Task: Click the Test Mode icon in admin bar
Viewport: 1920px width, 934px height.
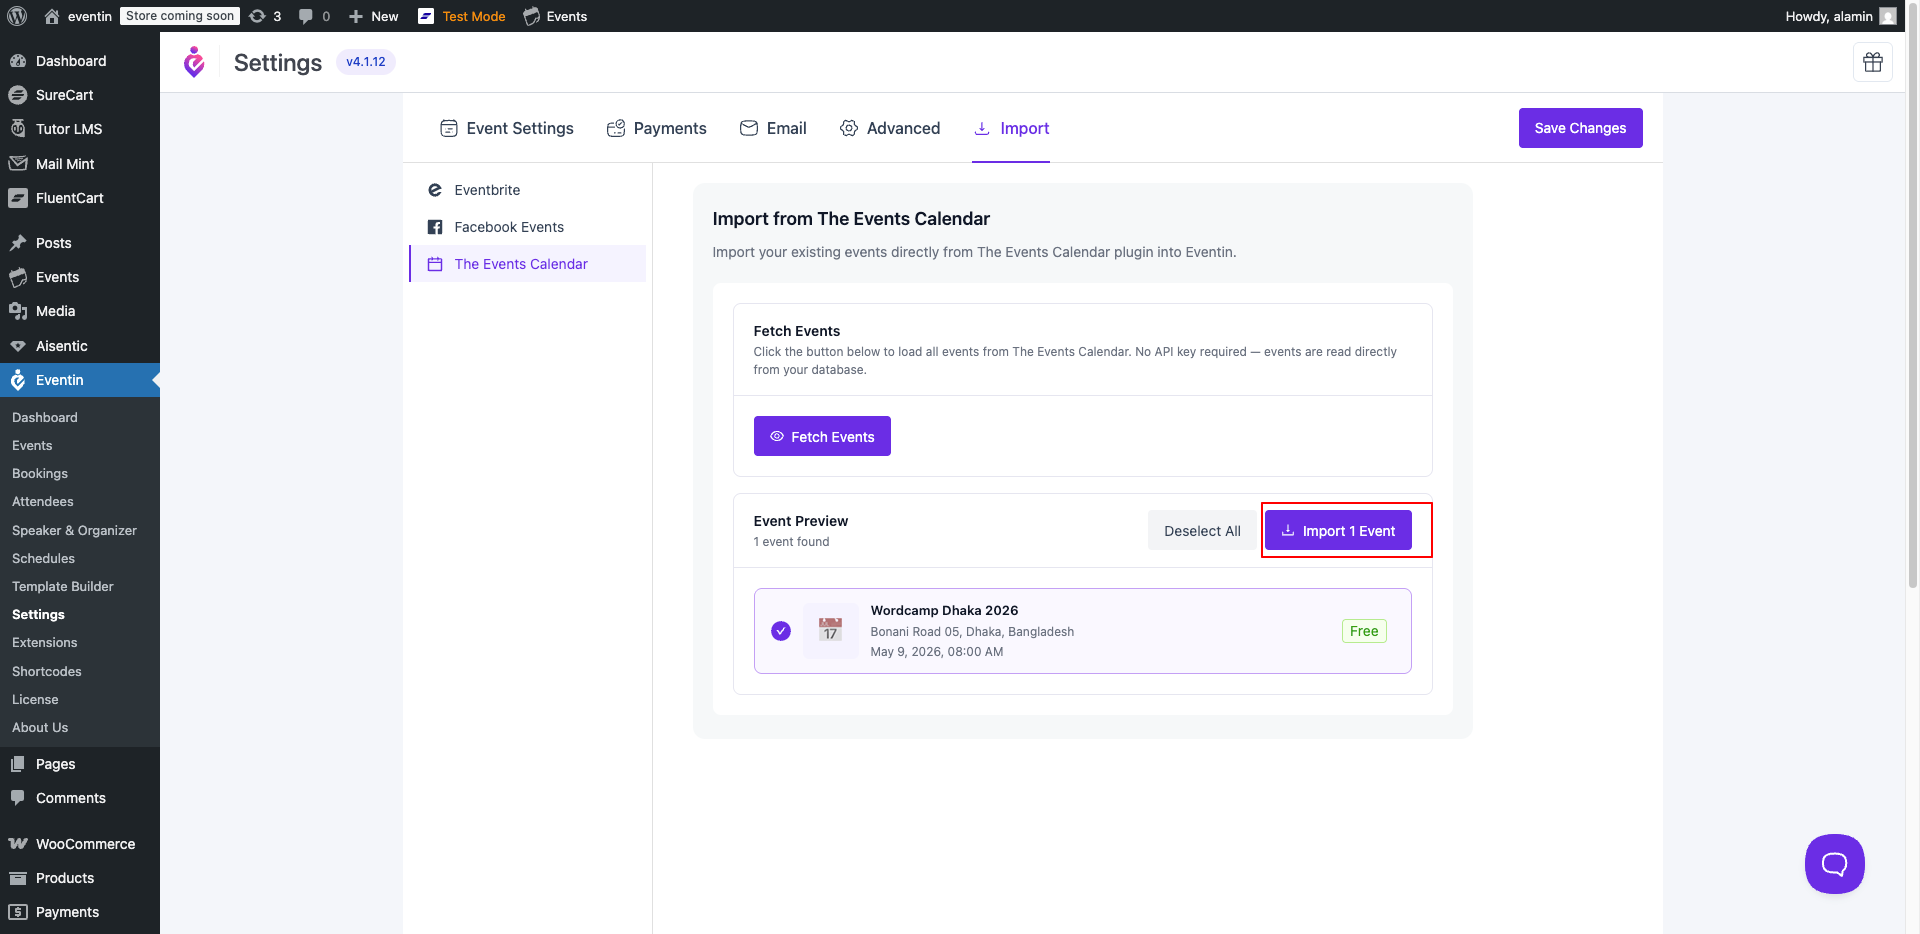Action: click(x=426, y=16)
